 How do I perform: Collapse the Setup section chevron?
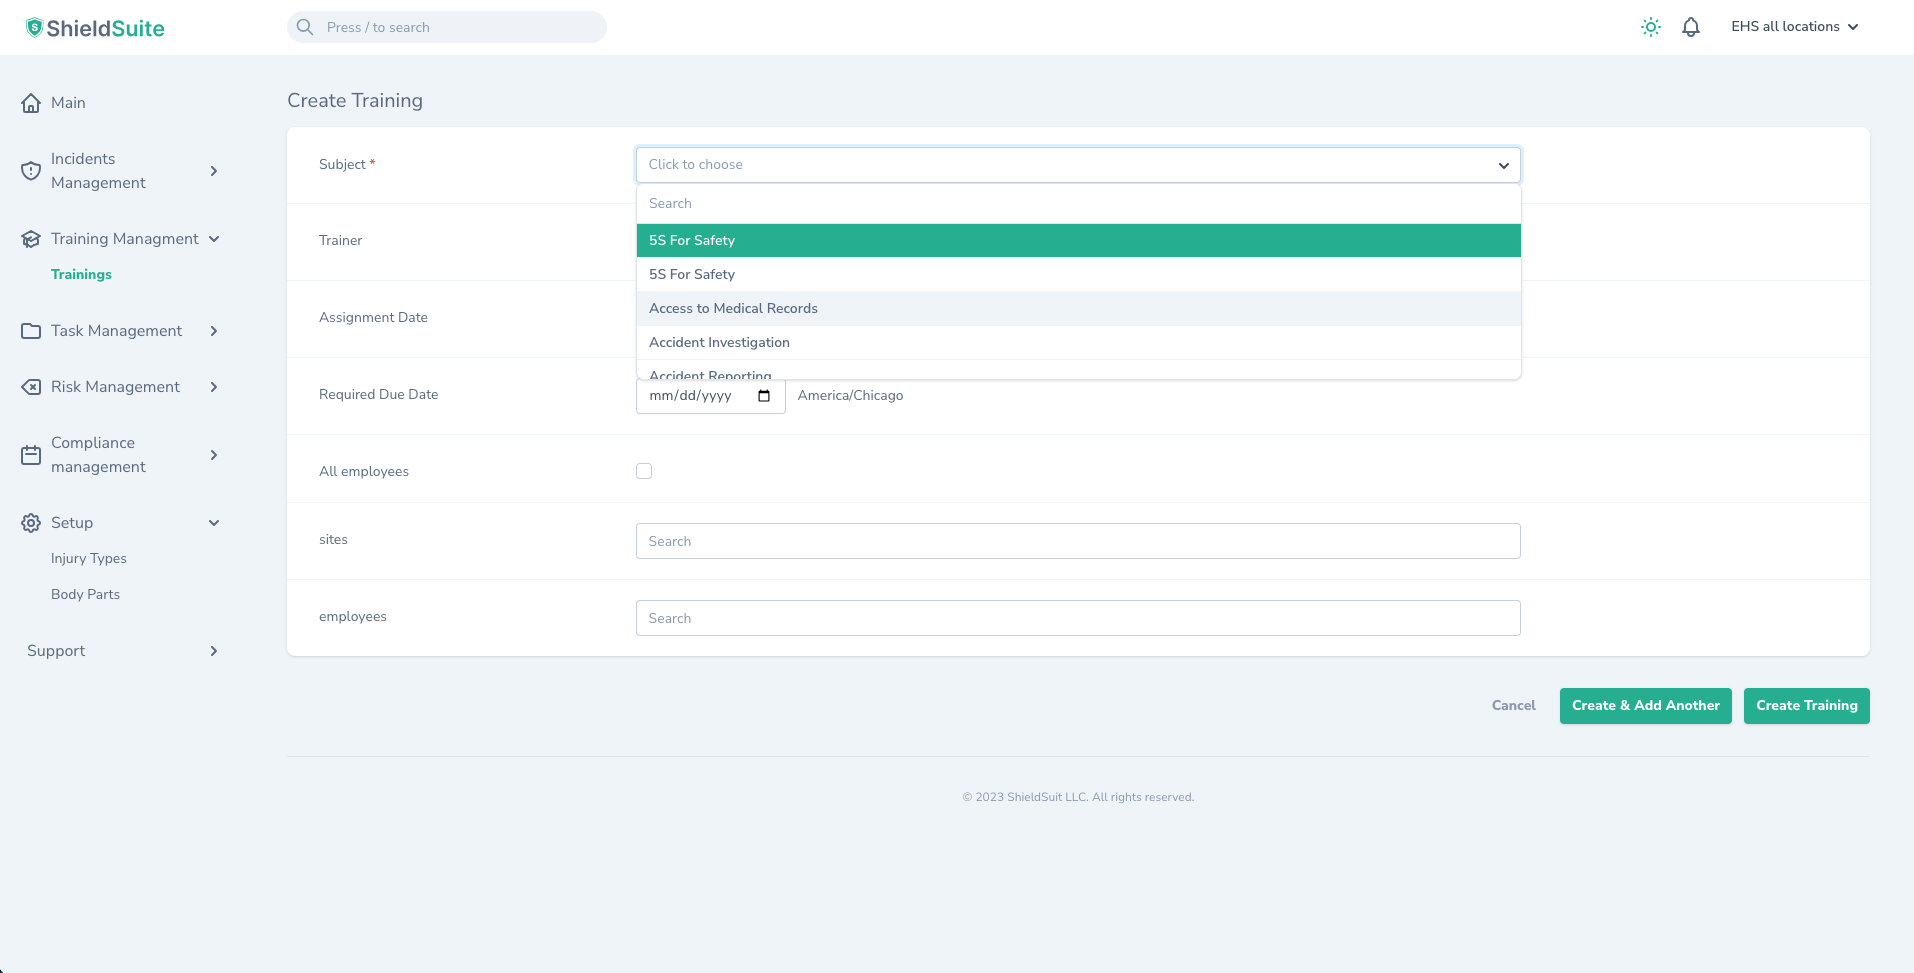[x=213, y=523]
